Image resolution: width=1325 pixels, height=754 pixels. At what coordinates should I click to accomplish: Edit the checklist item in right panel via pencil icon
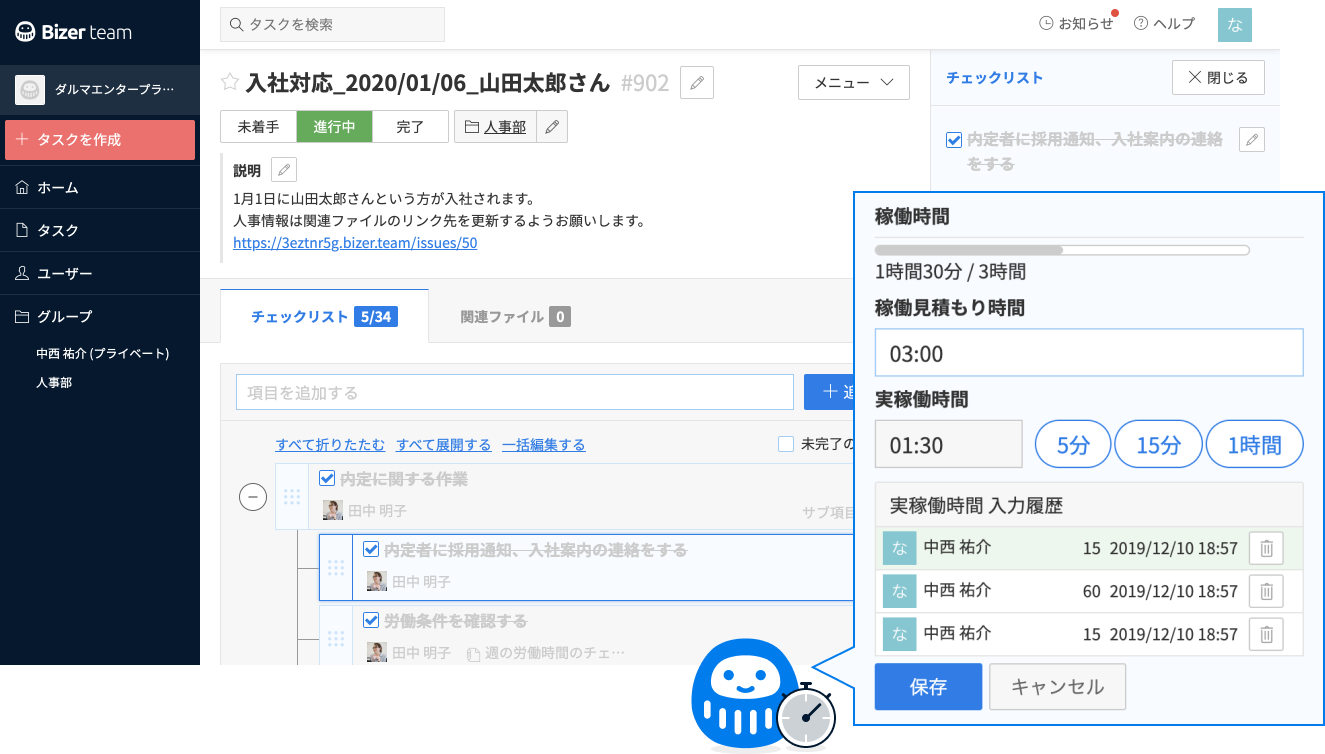click(x=1251, y=140)
